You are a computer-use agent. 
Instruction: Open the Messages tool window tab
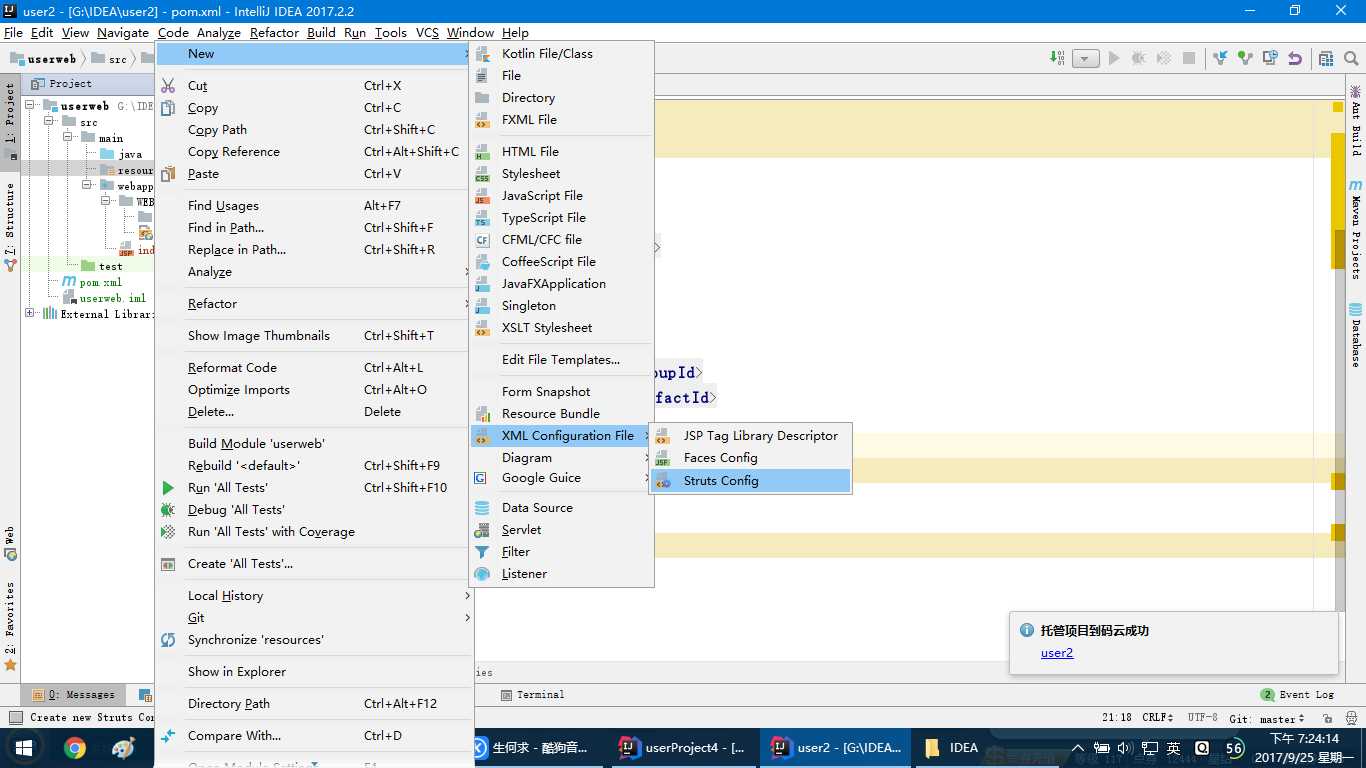(75, 695)
